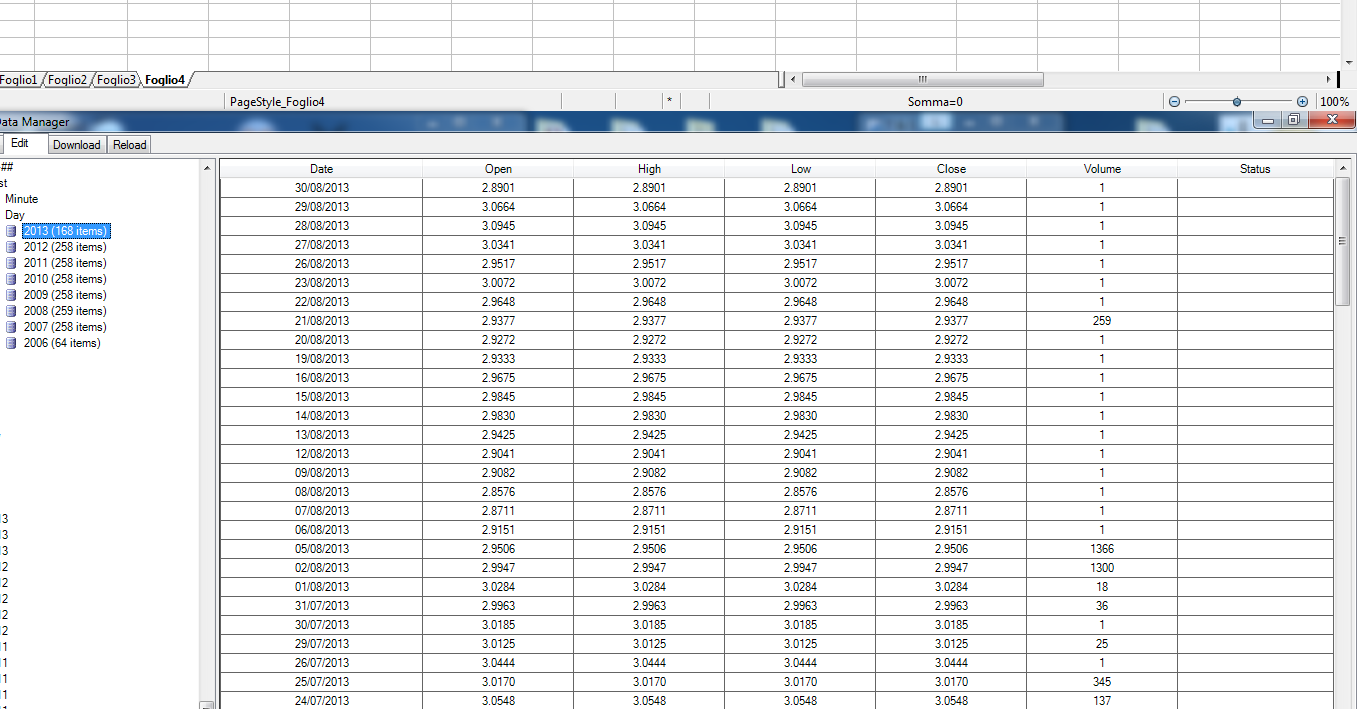1357x709 pixels.
Task: Switch to sheet tab Foglio2
Action: click(x=68, y=80)
